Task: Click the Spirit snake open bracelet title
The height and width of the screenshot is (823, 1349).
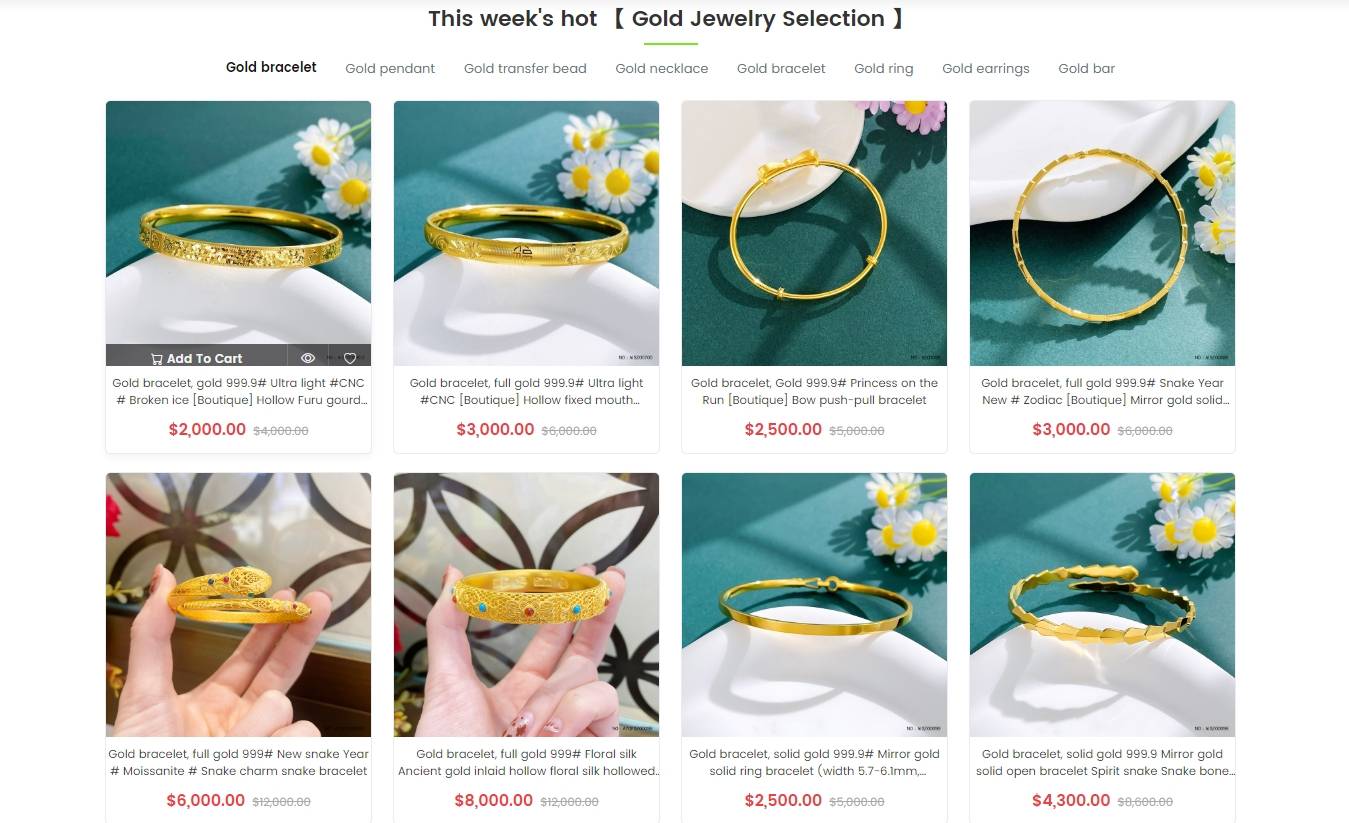Action: click(1102, 762)
